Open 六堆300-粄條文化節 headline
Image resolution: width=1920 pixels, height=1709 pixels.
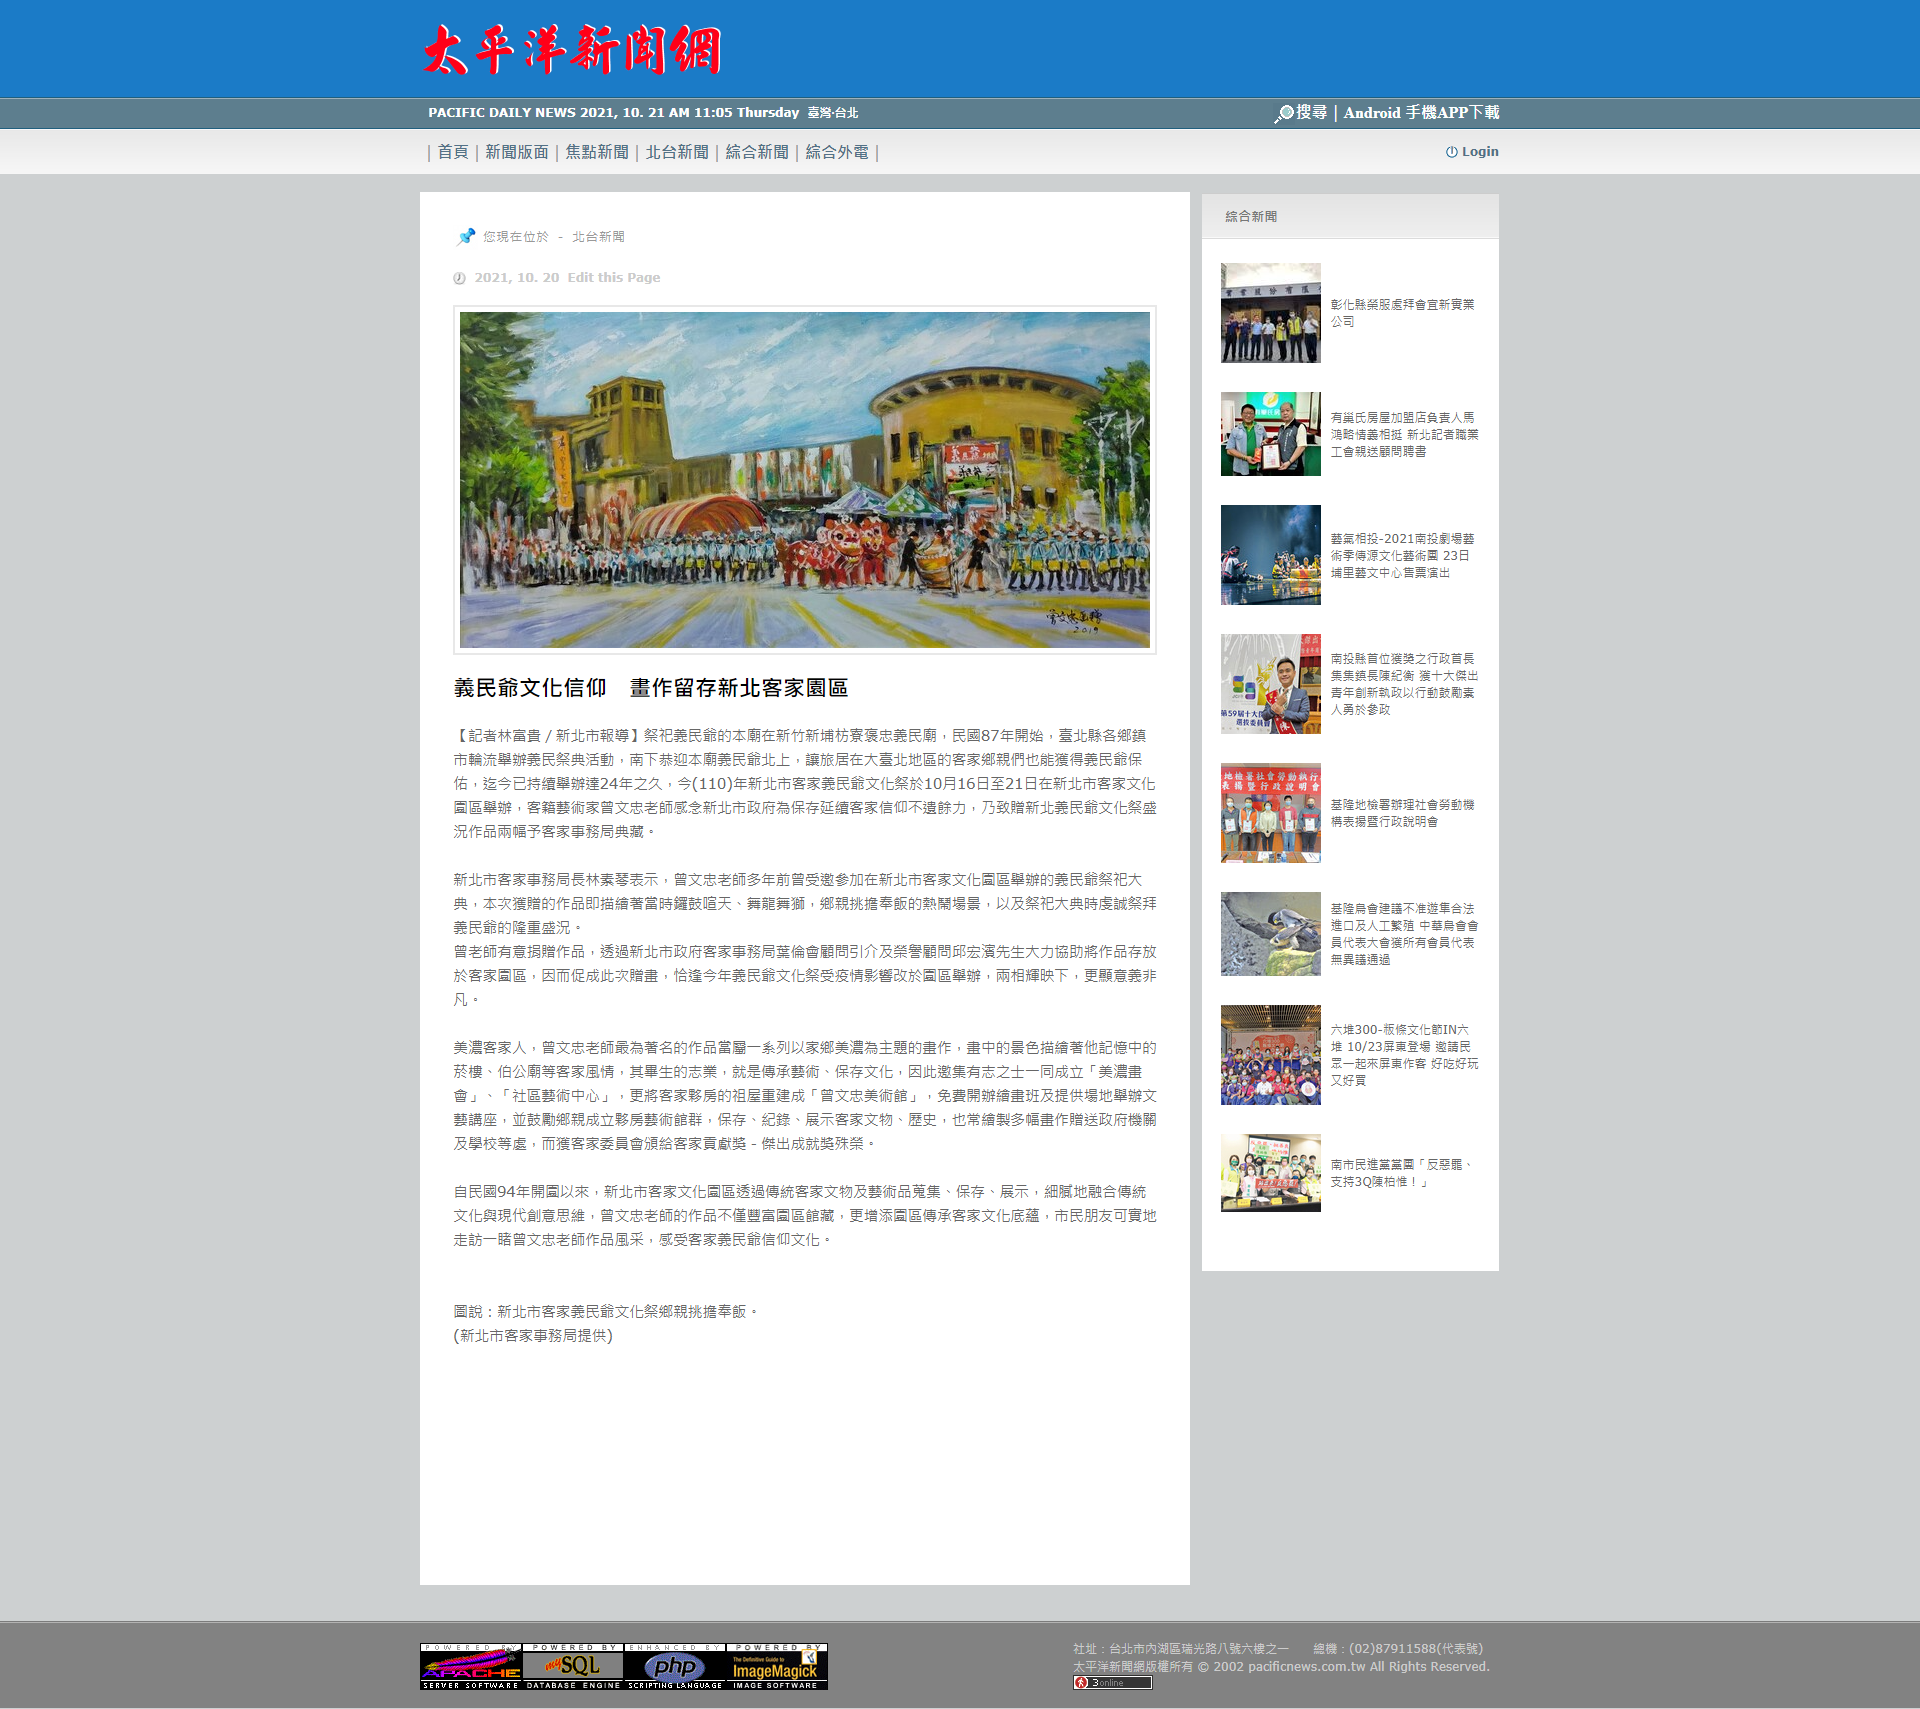(x=1404, y=1055)
